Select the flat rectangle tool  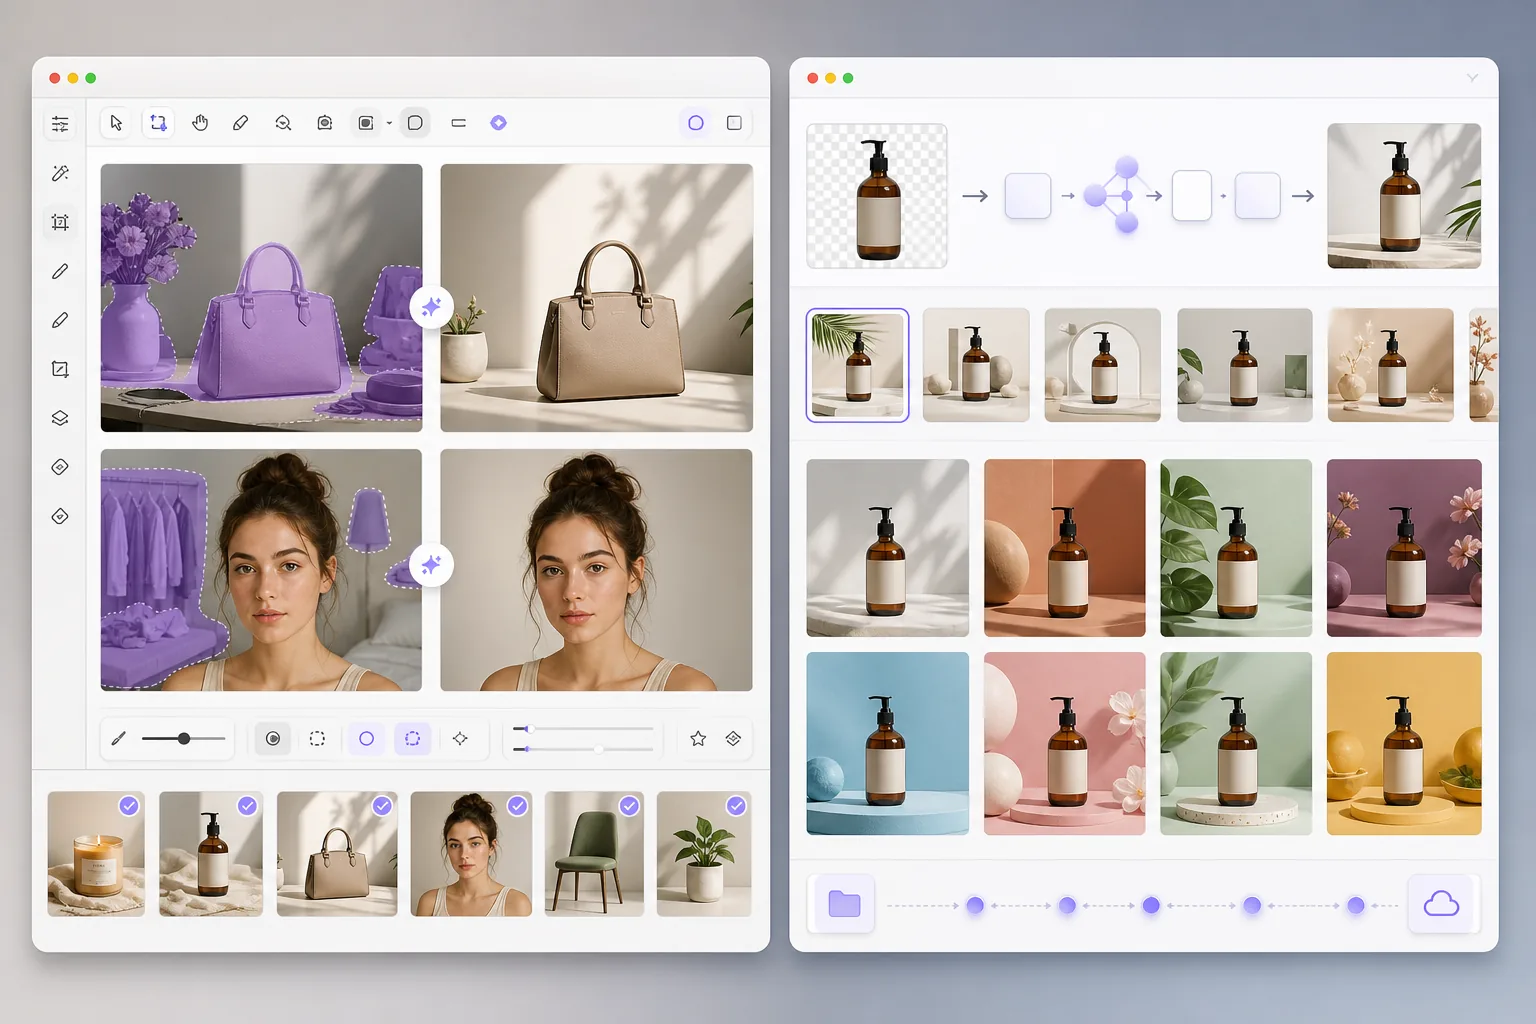pos(458,123)
